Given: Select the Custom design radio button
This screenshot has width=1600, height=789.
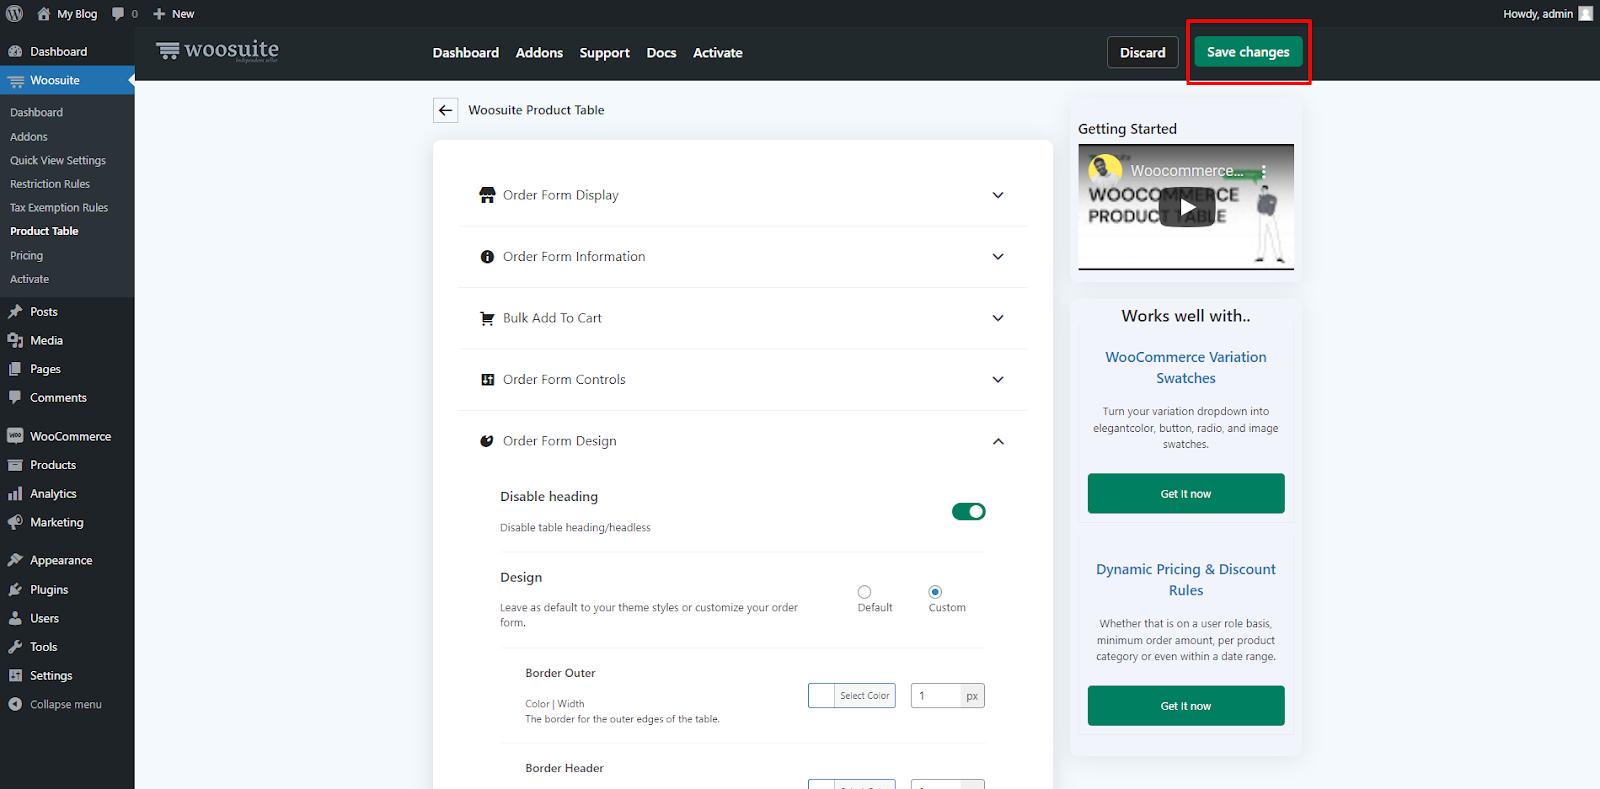Looking at the screenshot, I should (935, 592).
